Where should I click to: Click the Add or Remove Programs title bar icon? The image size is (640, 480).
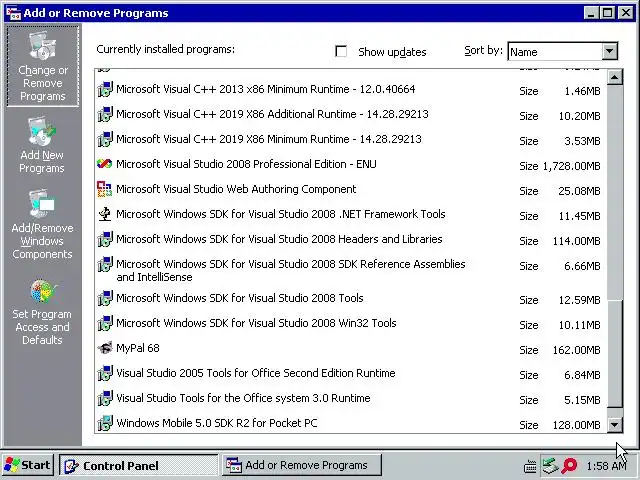13,13
